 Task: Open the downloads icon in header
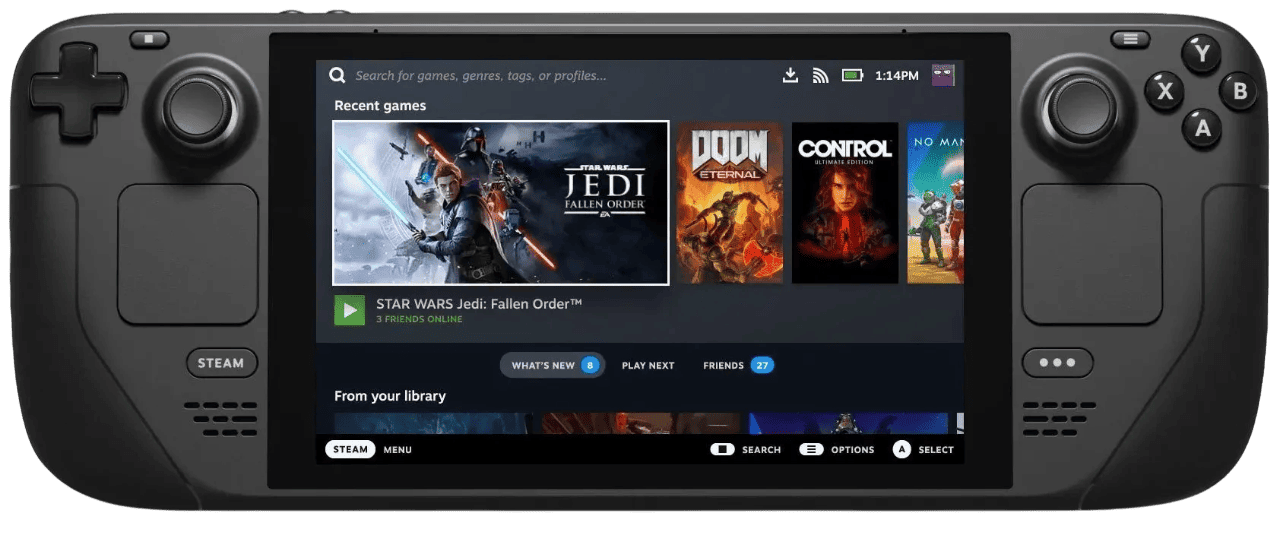790,75
